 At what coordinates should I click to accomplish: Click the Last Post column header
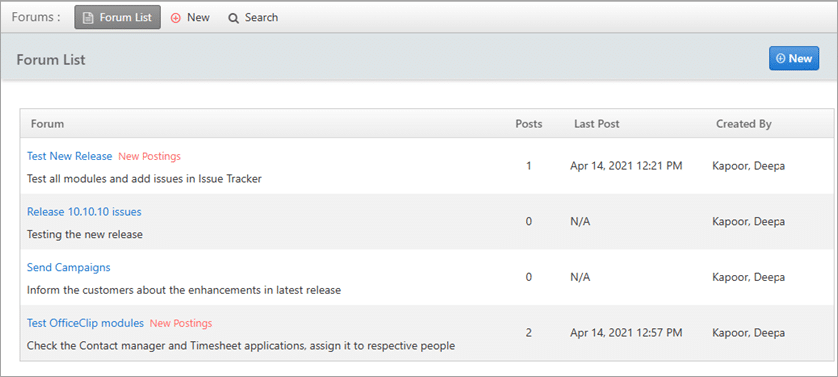(596, 124)
